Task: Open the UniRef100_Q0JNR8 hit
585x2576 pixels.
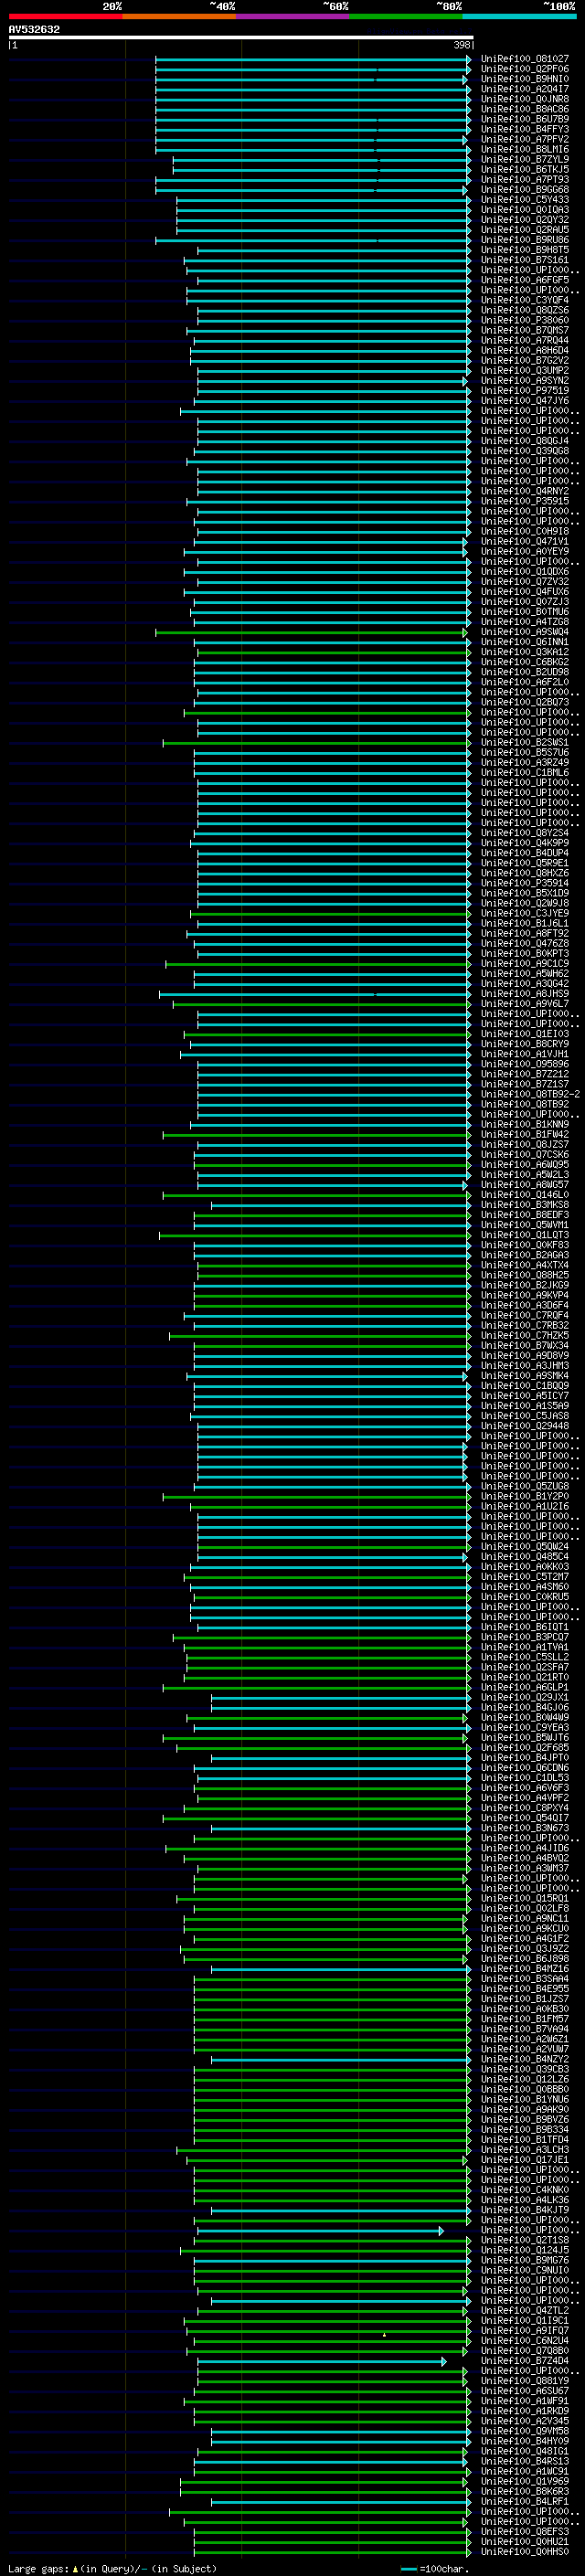Action: click(x=525, y=99)
